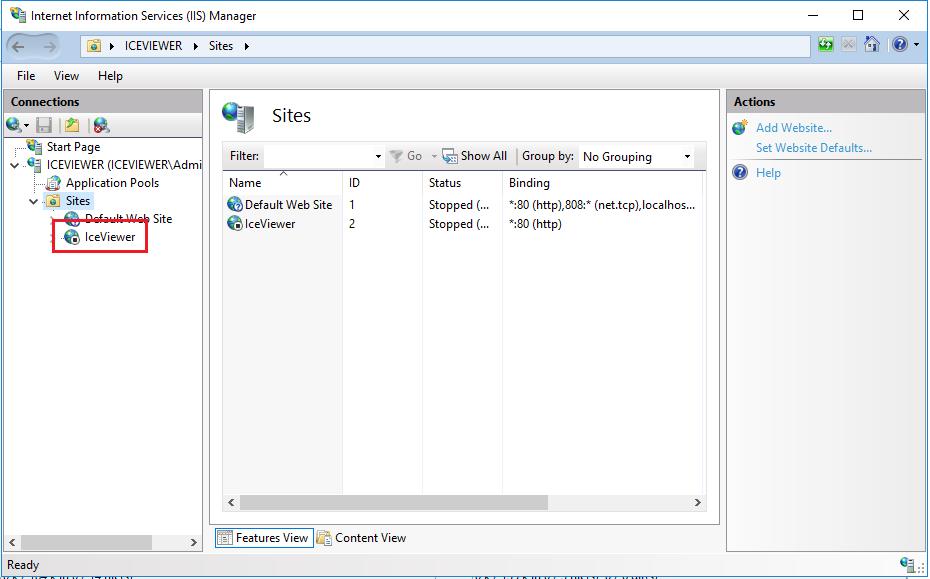Click the create new connection globe icon

(x=14, y=125)
